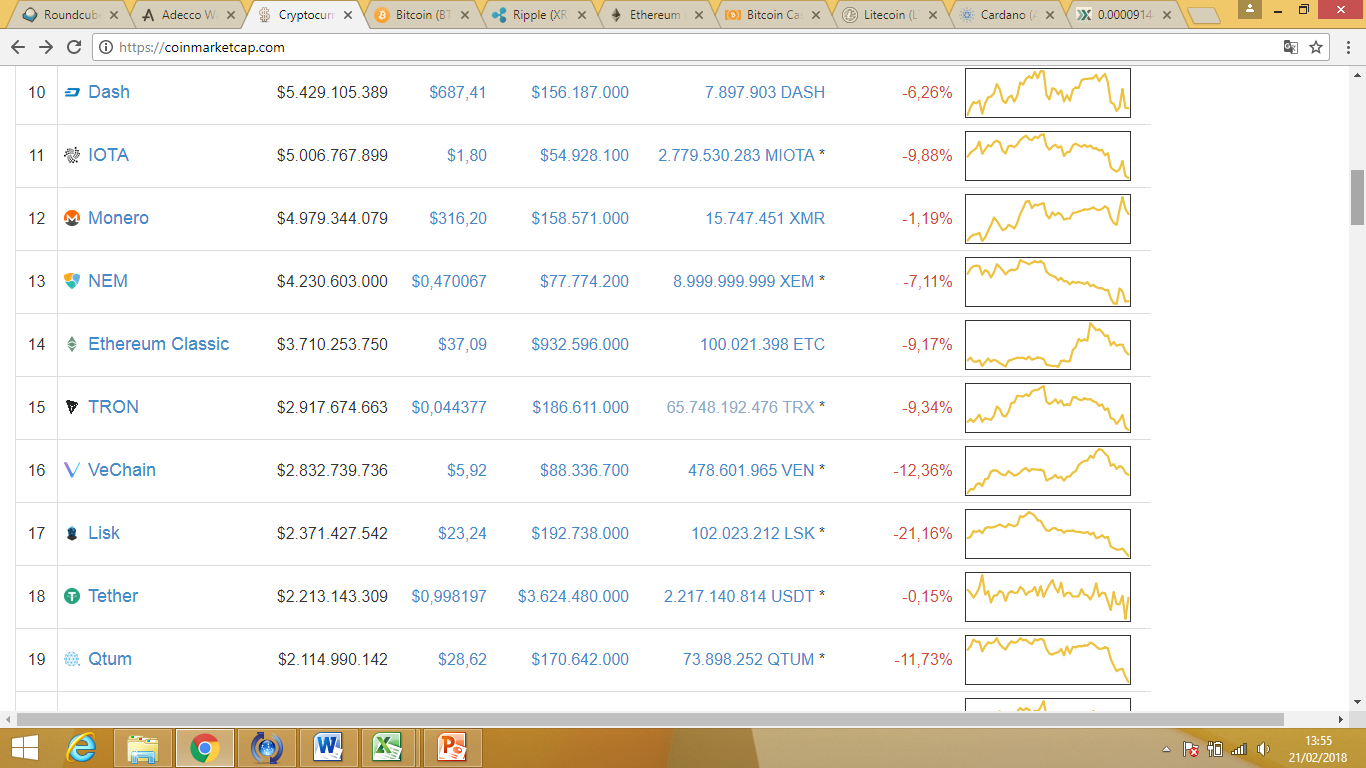
Task: Open Lisk 7-day price graph
Action: [x=1048, y=534]
